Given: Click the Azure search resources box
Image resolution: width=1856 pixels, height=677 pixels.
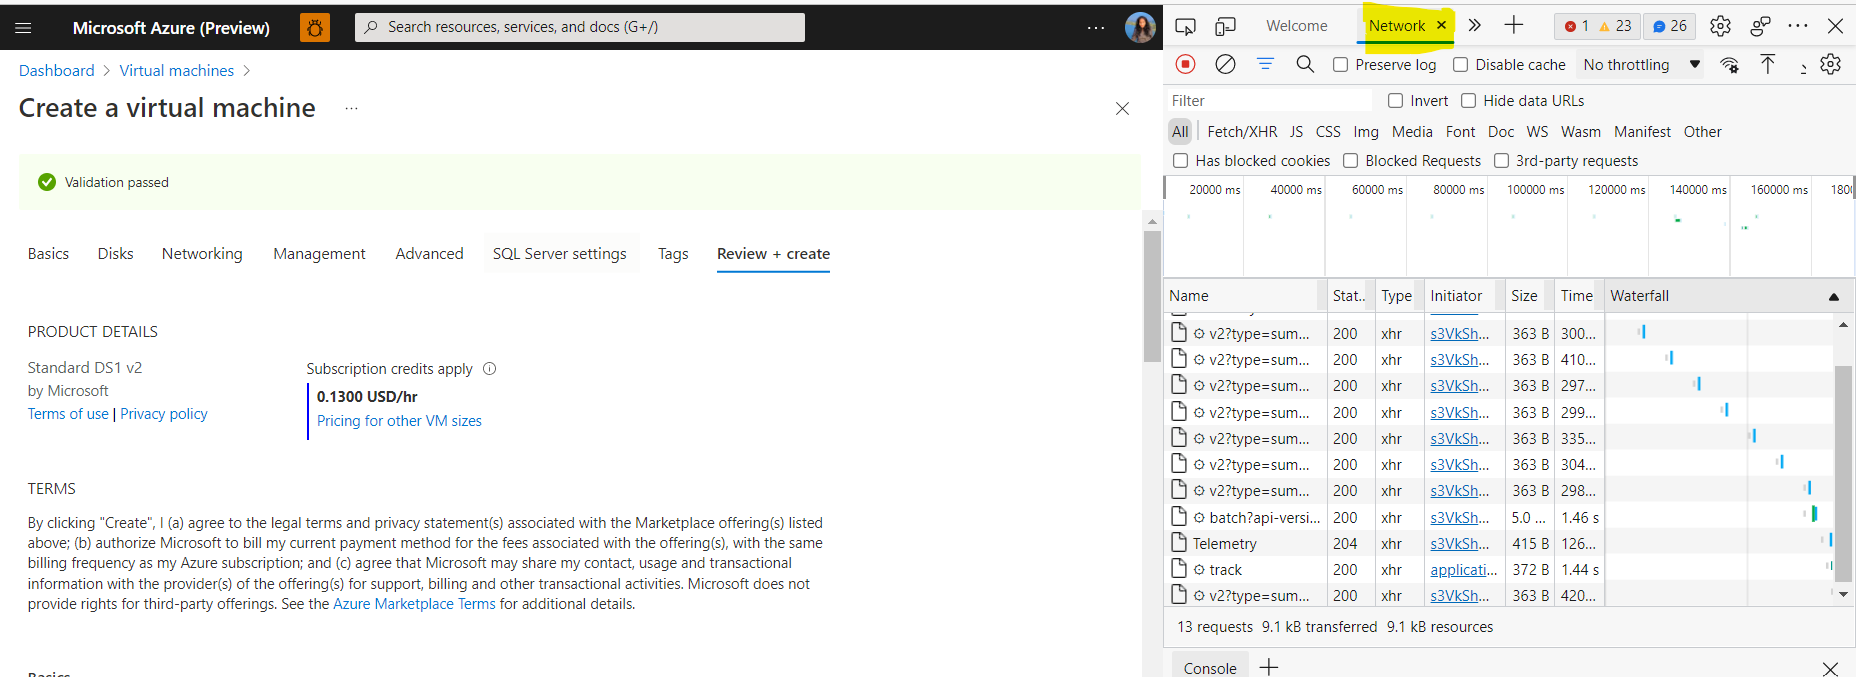Looking at the screenshot, I should [x=580, y=28].
